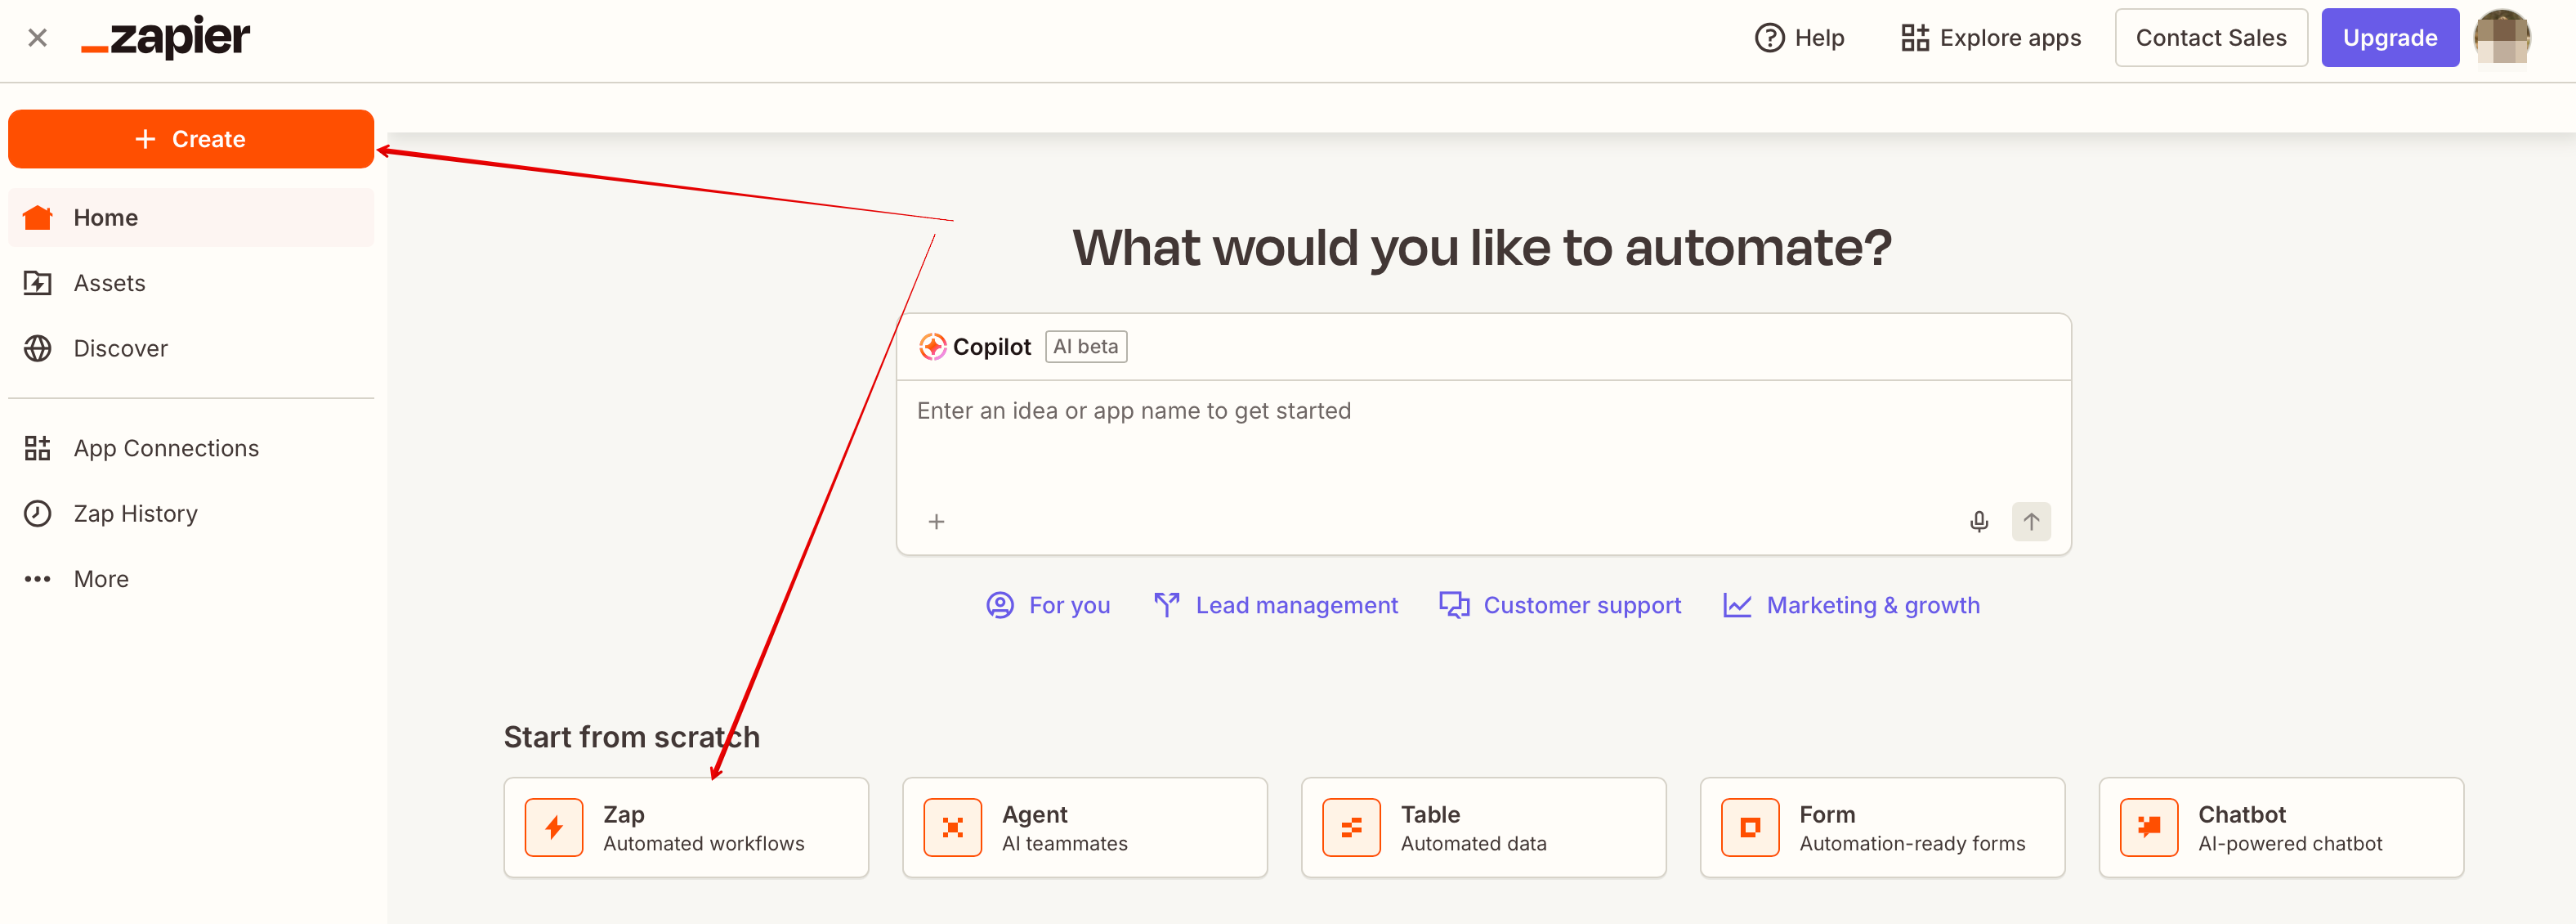2576x924 pixels.
Task: Expand the More menu in sidebar
Action: [100, 579]
